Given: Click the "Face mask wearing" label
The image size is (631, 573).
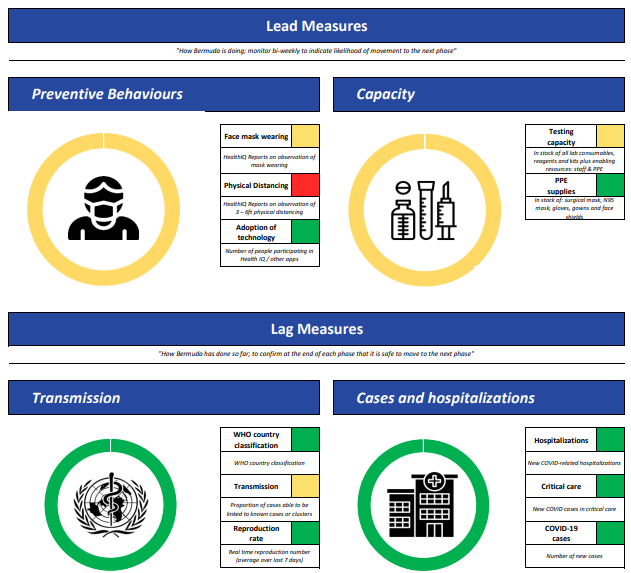Looking at the screenshot, I should pyautogui.click(x=256, y=136).
